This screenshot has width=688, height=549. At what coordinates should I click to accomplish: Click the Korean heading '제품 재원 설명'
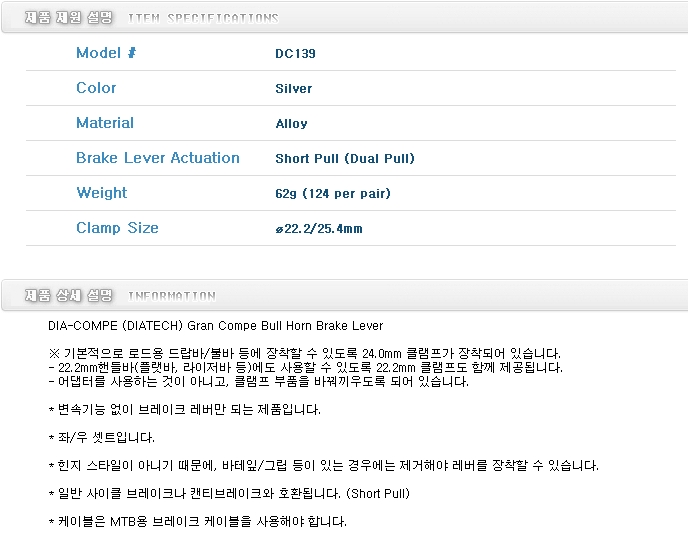(68, 18)
